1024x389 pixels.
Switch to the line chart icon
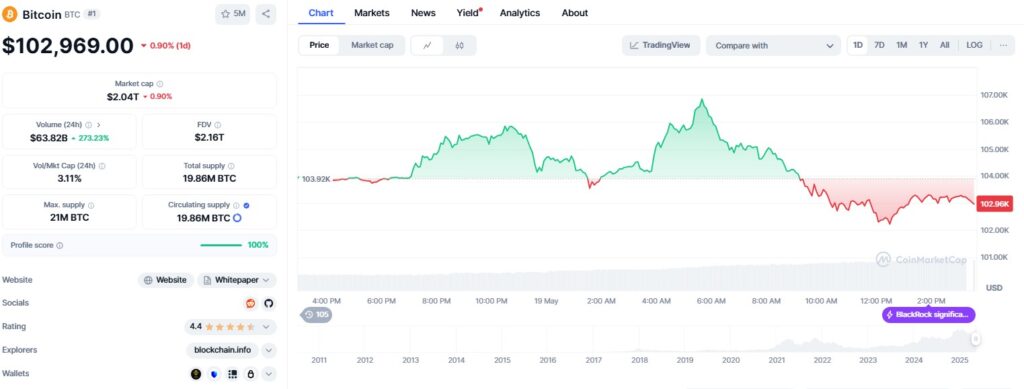coord(427,45)
